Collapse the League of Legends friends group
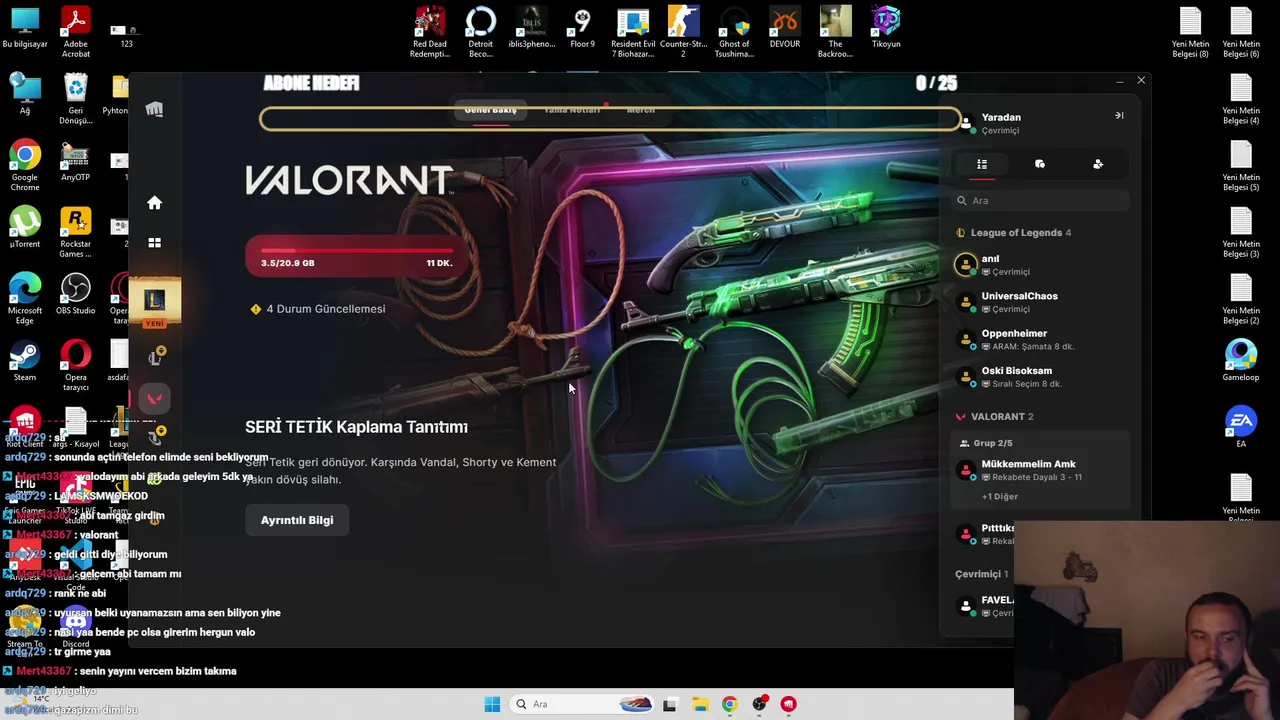Screen dimensions: 1280x720 tap(1014, 233)
